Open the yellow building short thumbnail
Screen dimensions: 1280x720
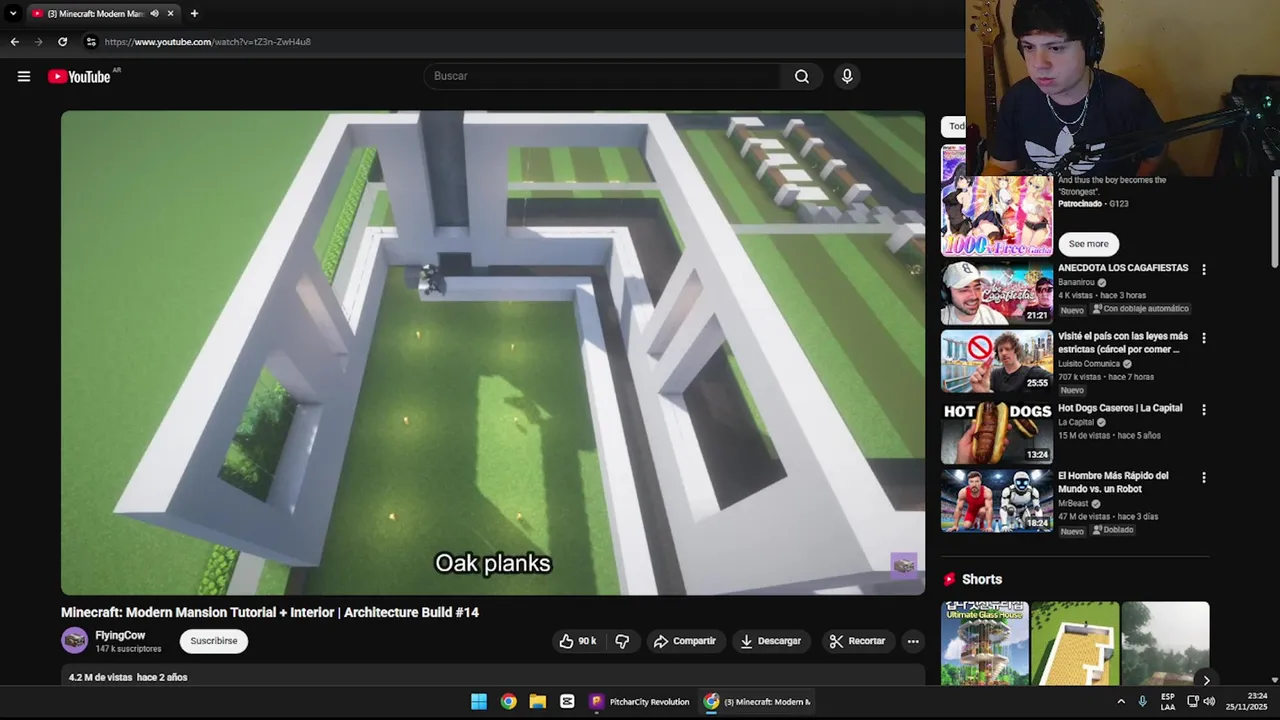pyautogui.click(x=1075, y=643)
